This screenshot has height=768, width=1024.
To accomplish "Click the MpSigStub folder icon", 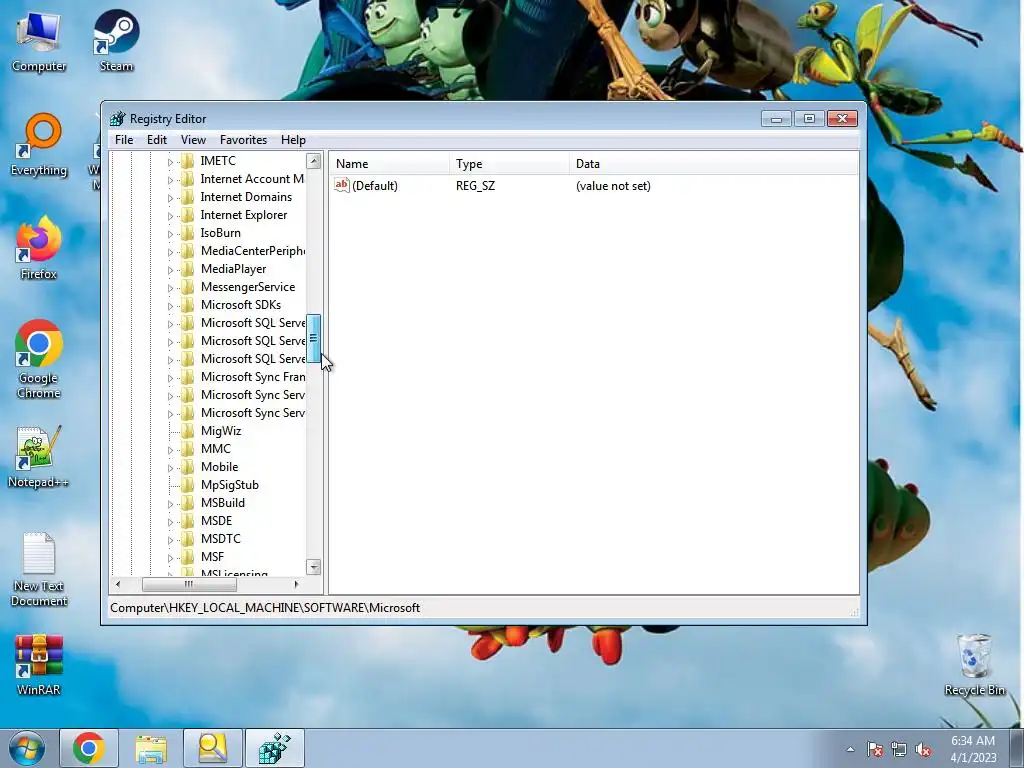I will [x=187, y=485].
